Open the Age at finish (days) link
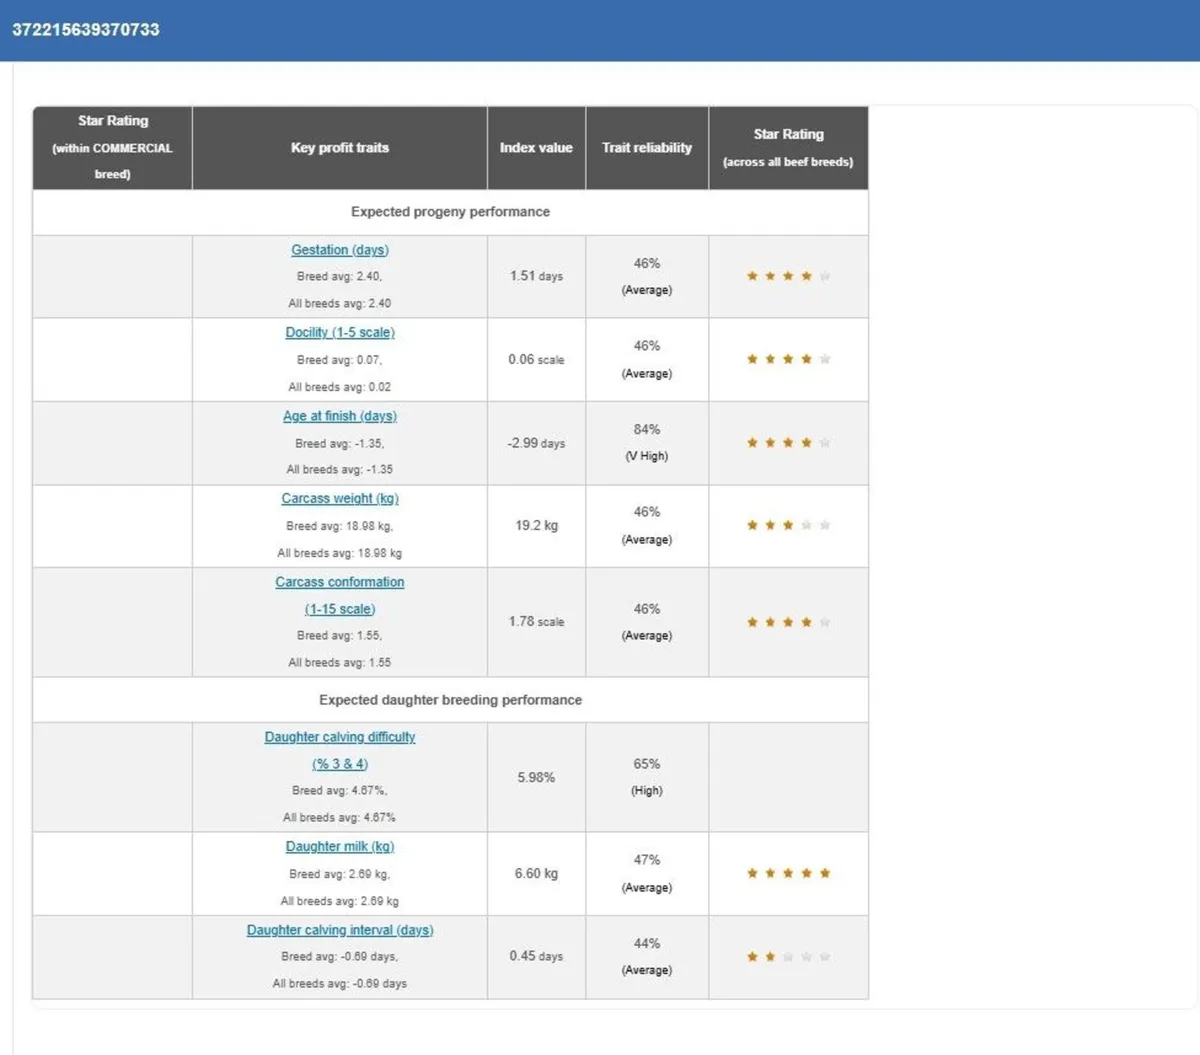Screen dimensions: 1200x1055 [x=340, y=416]
